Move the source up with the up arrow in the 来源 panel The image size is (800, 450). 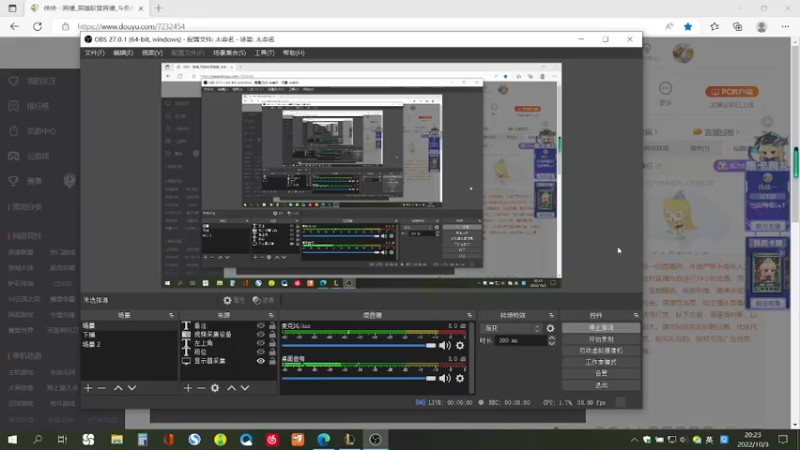(x=231, y=388)
